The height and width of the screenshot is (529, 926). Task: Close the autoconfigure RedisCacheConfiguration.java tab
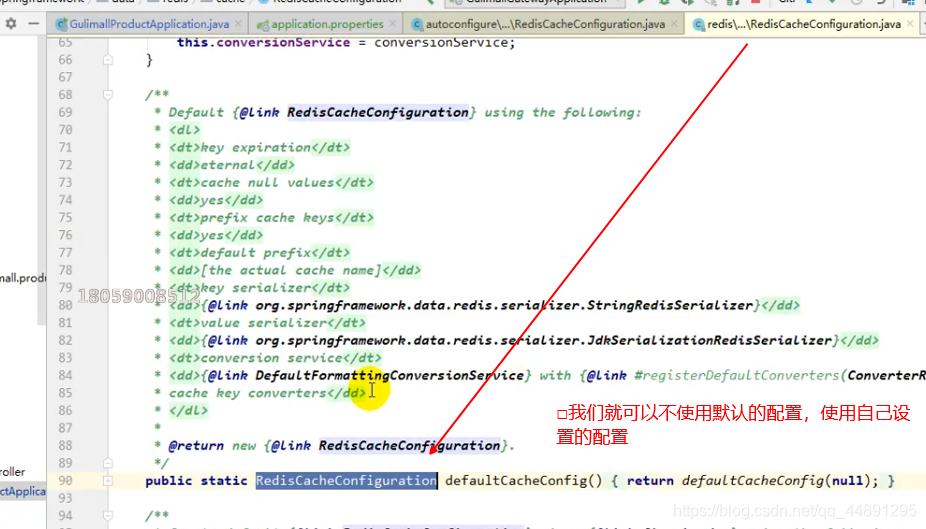pyautogui.click(x=674, y=24)
